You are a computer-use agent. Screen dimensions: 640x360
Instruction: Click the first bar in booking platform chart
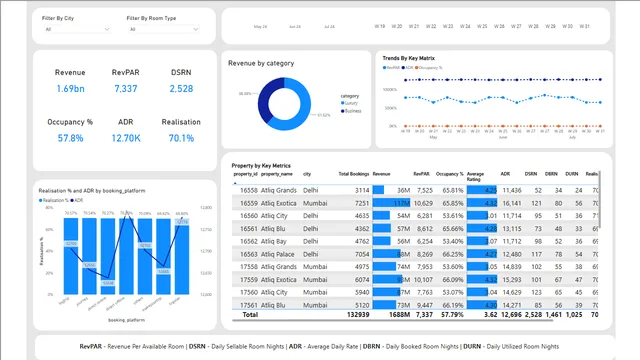[x=71, y=256]
